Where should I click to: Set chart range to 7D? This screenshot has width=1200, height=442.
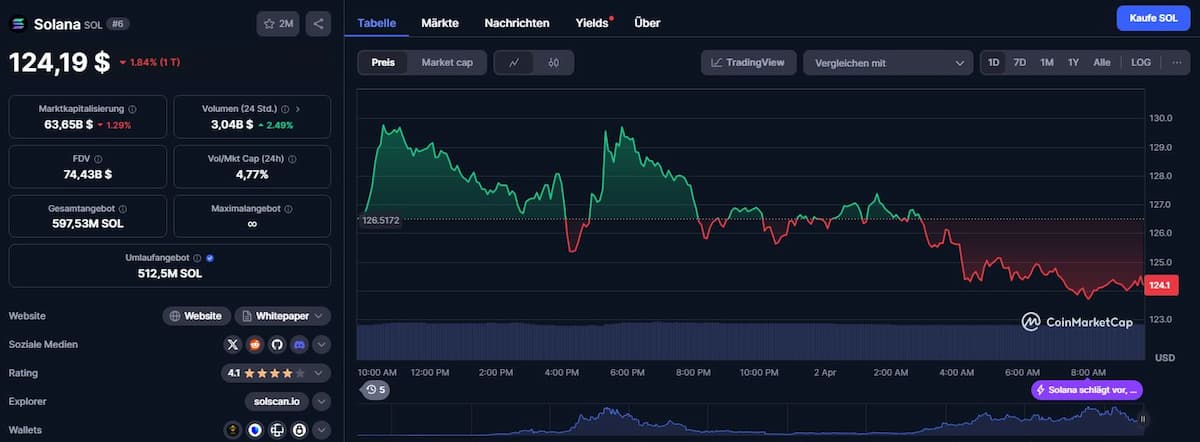pyautogui.click(x=1020, y=62)
